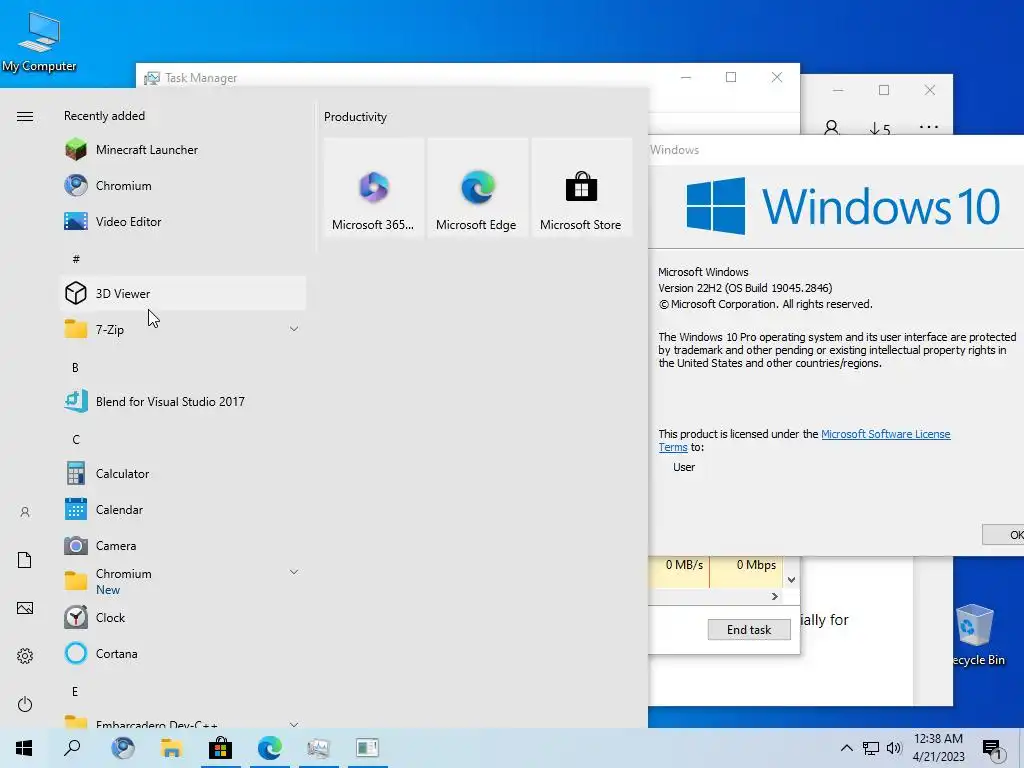The height and width of the screenshot is (768, 1024).
Task: Open the My Computer desktop icon
Action: (39, 42)
